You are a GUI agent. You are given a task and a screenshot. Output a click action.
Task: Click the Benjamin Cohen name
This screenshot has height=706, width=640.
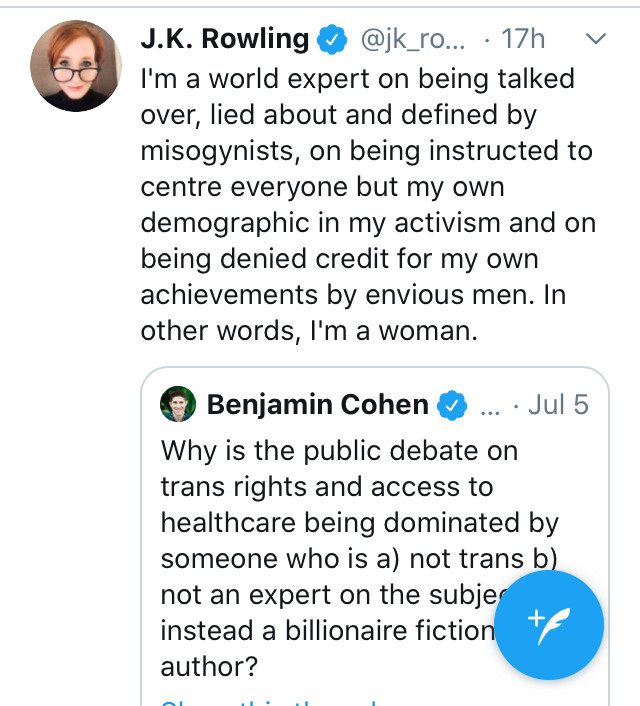coord(317,405)
